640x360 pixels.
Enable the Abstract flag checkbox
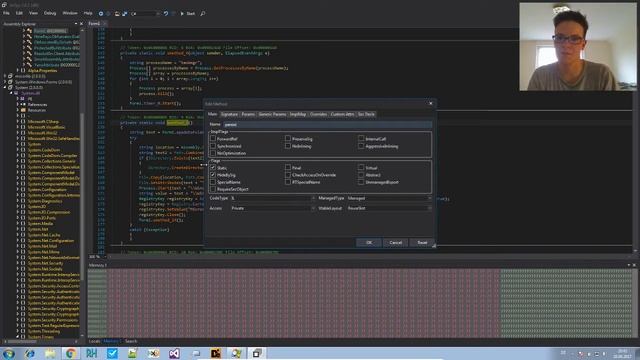pos(361,175)
